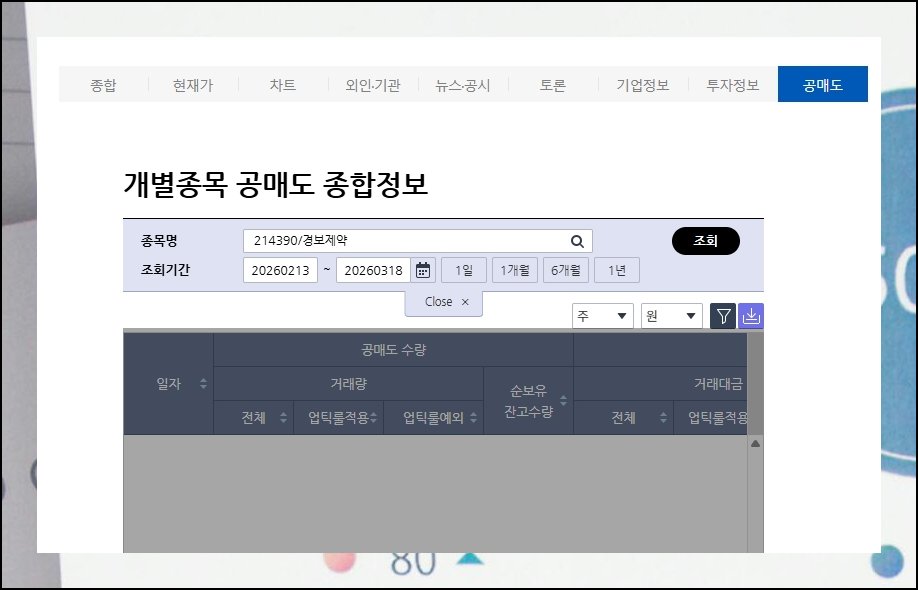Open the 차트 tab
Image resolution: width=918 pixels, height=590 pixels.
tap(283, 85)
